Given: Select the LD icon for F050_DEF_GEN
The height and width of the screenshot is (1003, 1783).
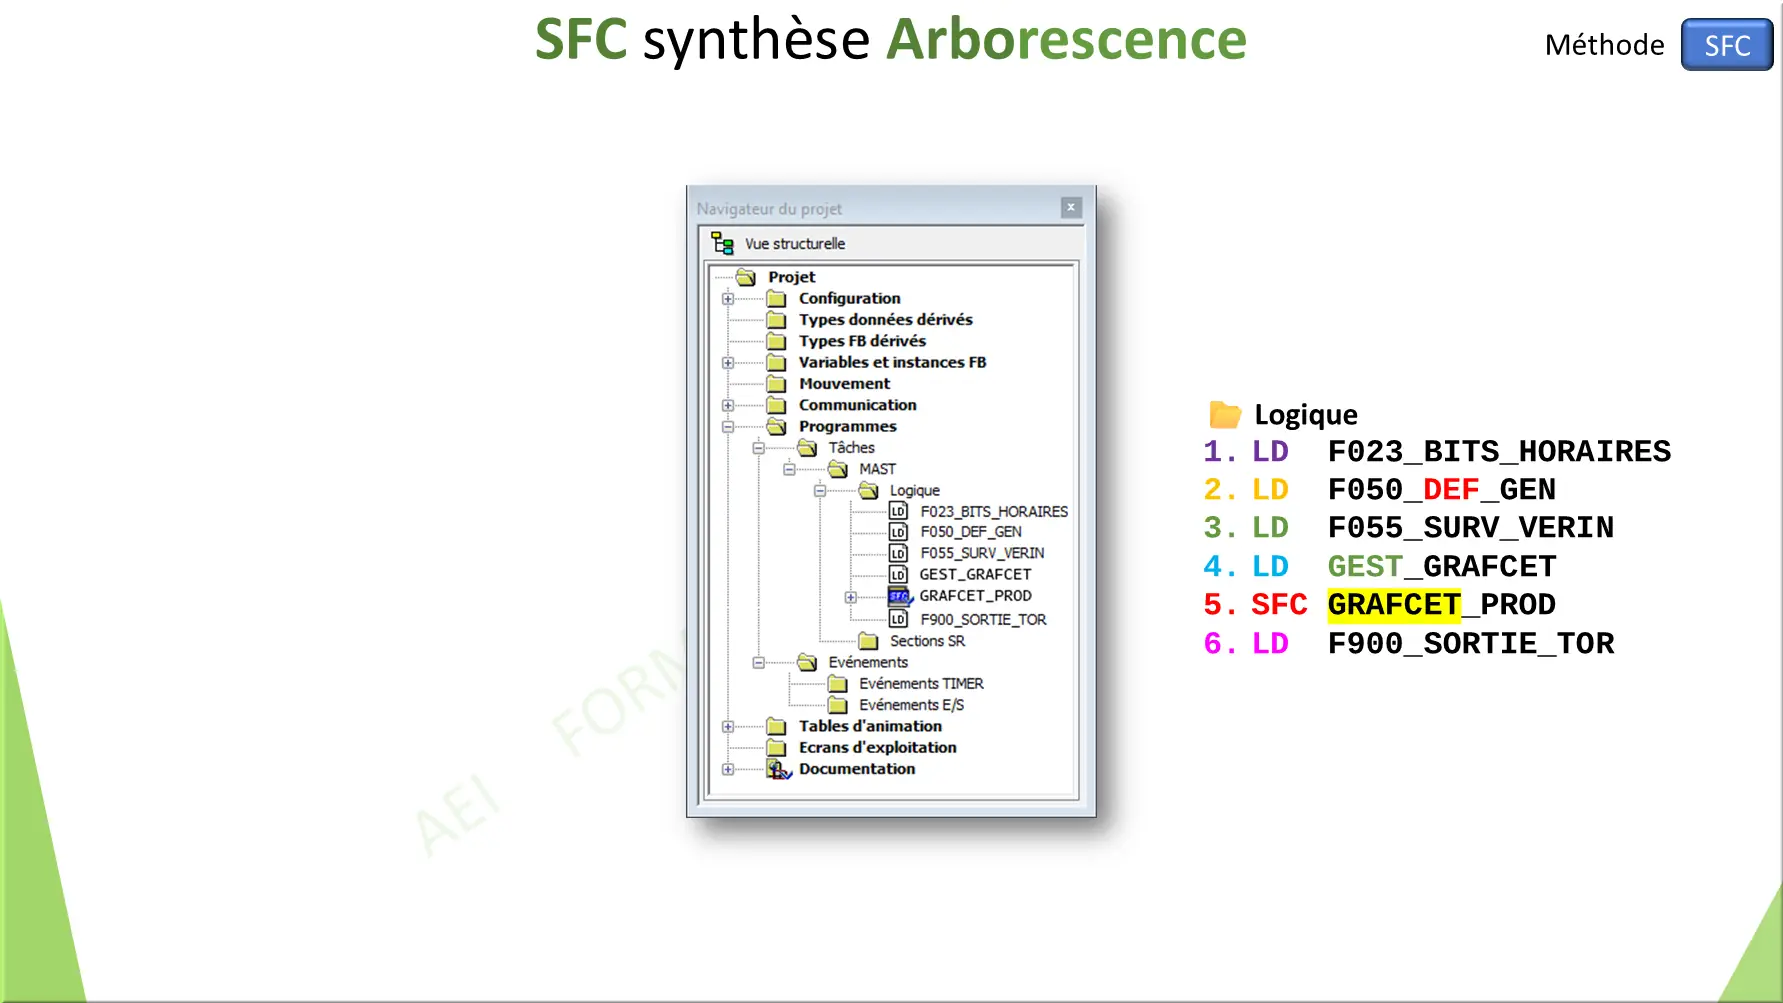Looking at the screenshot, I should pos(897,532).
